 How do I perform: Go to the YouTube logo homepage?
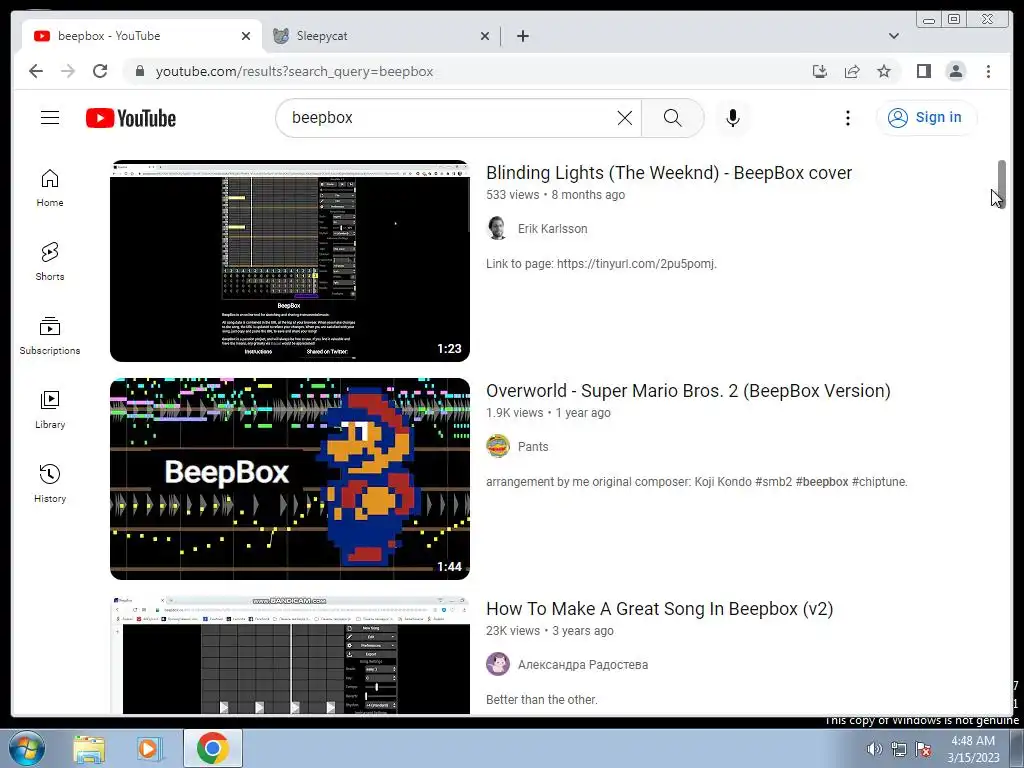click(131, 118)
